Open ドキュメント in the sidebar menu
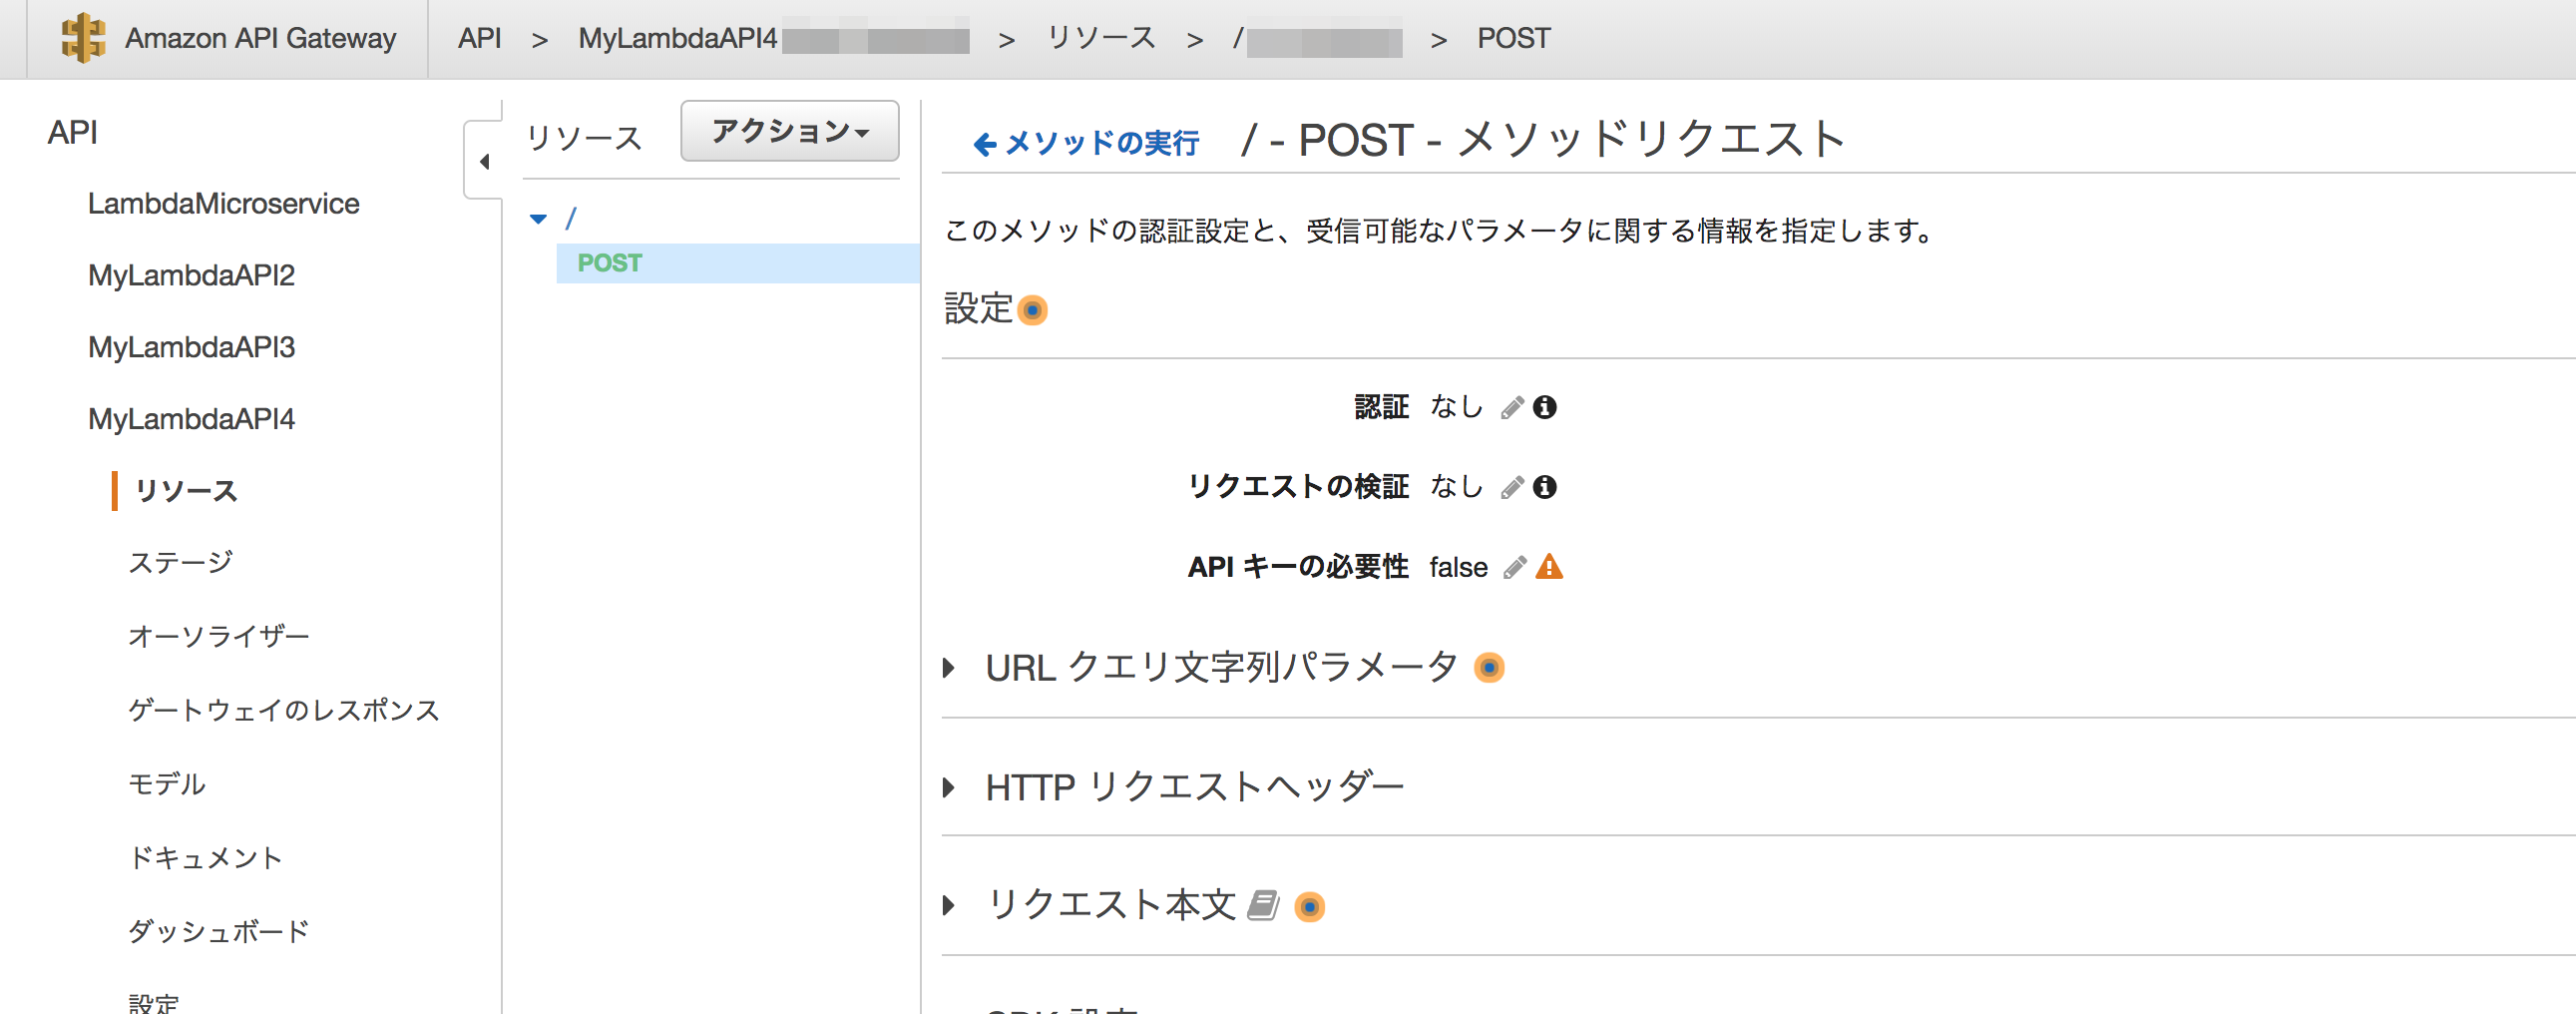Viewport: 2576px width, 1014px height. tap(206, 858)
